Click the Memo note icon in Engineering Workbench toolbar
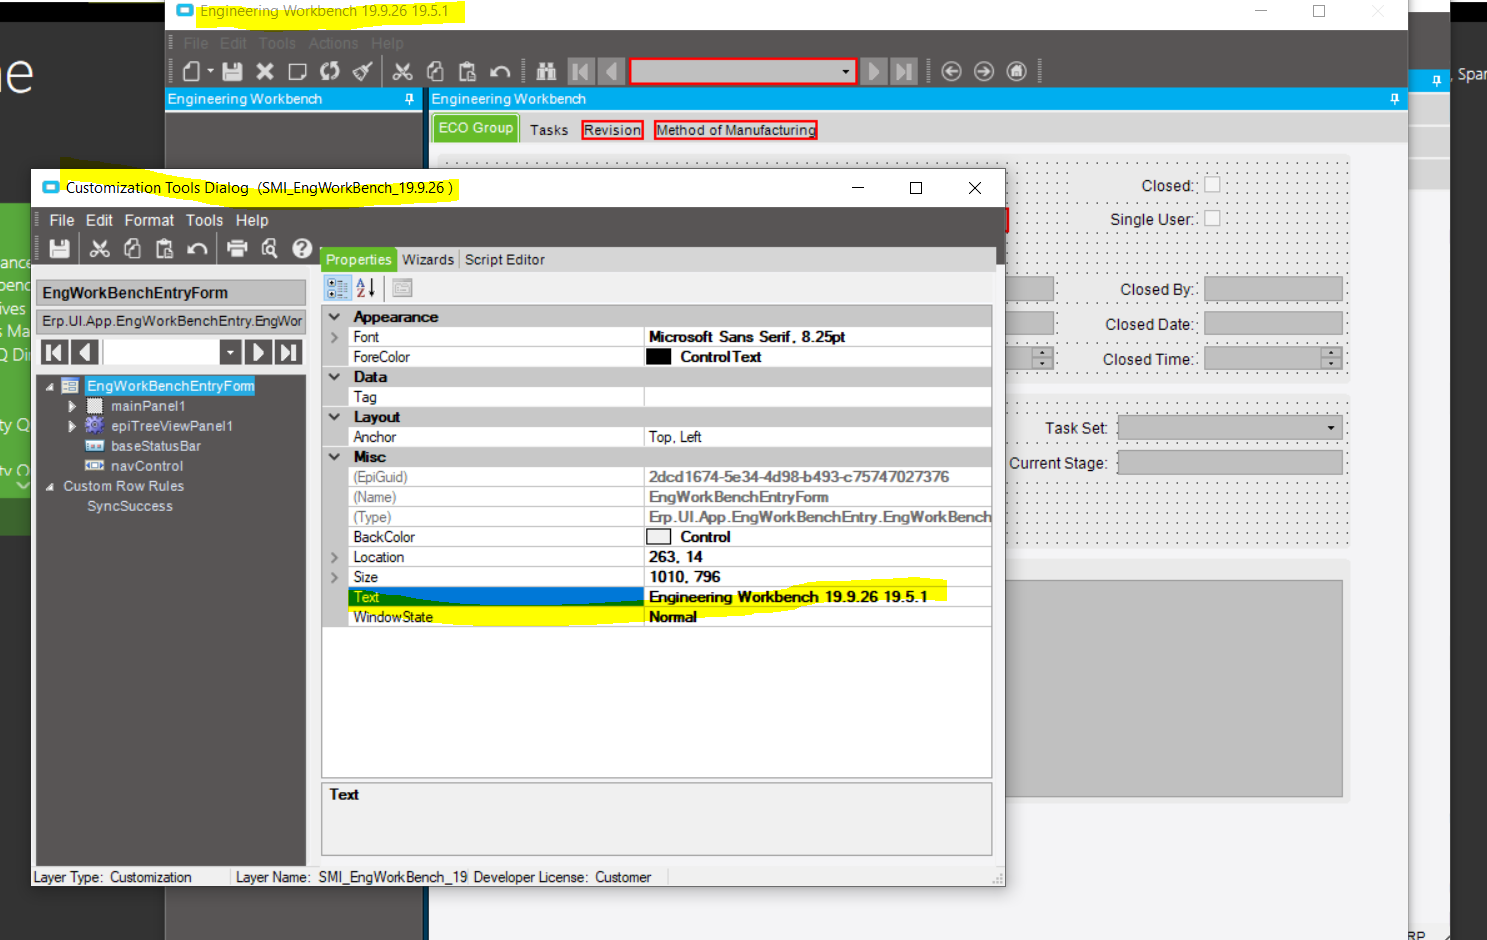The height and width of the screenshot is (940, 1487). point(297,71)
